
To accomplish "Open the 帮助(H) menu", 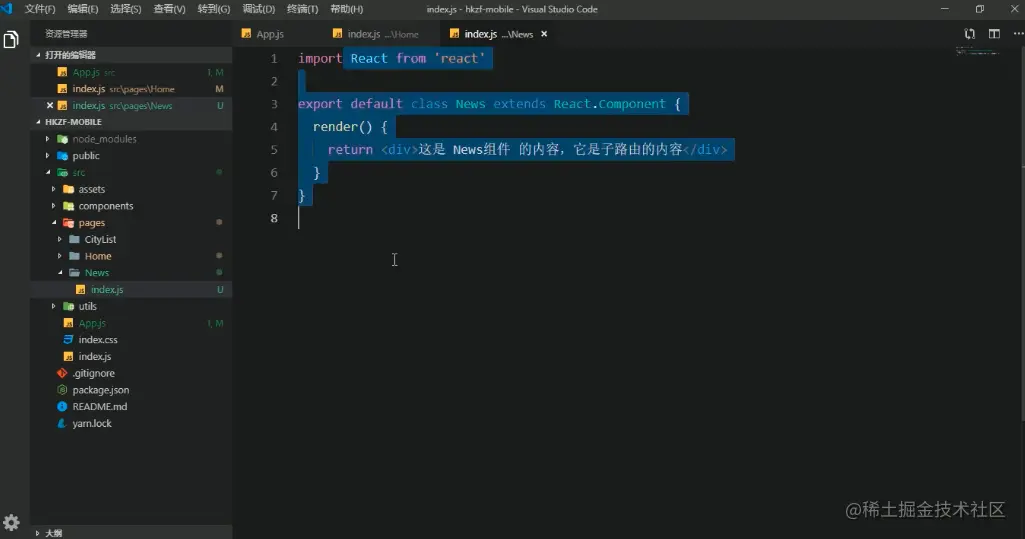I will (346, 9).
